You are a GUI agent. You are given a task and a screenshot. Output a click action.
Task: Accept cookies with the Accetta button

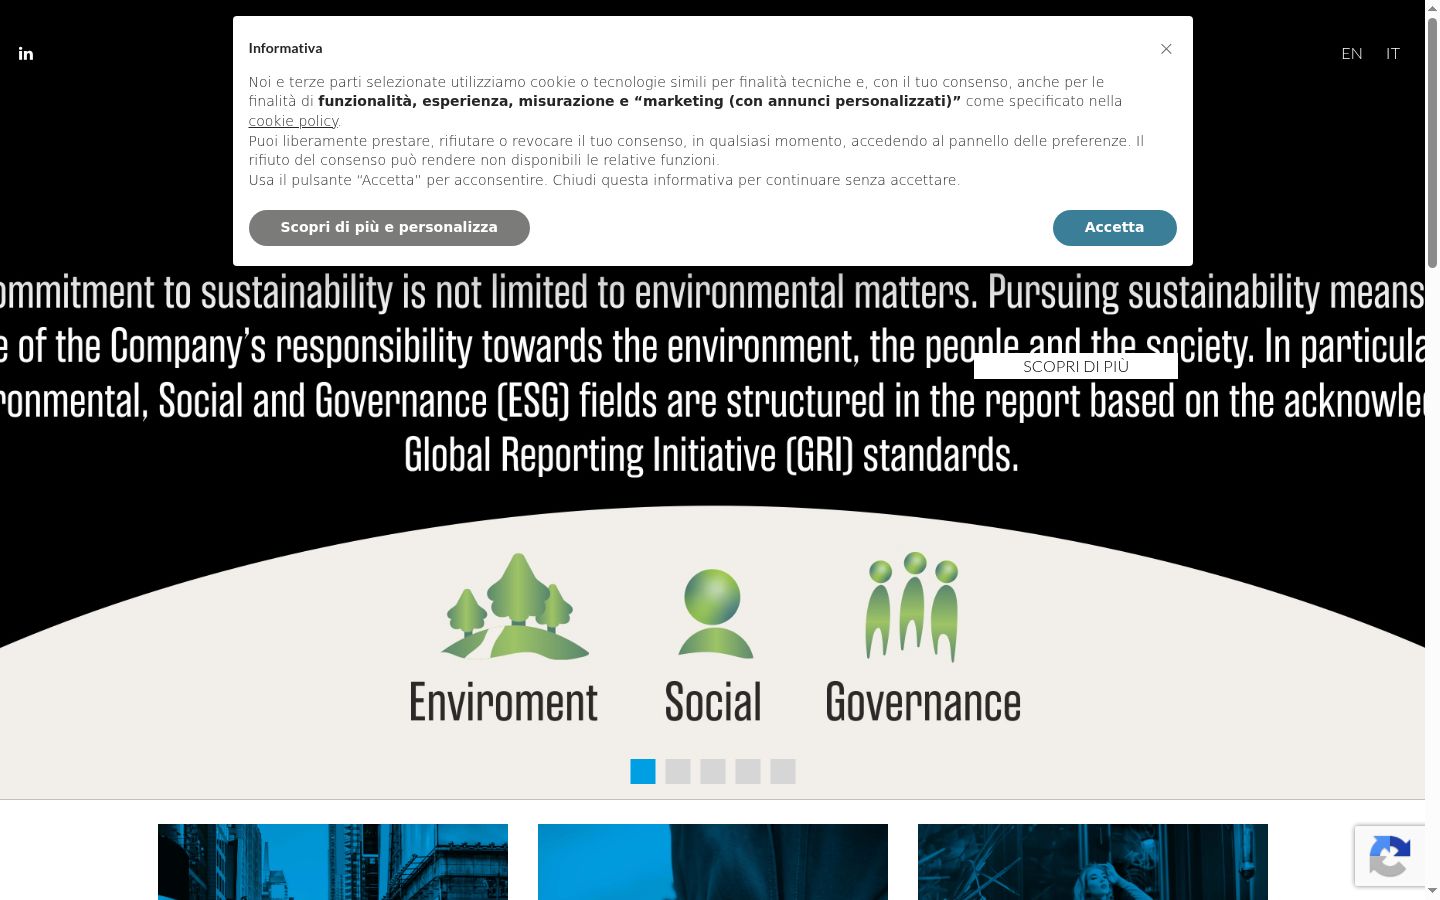tap(1114, 228)
